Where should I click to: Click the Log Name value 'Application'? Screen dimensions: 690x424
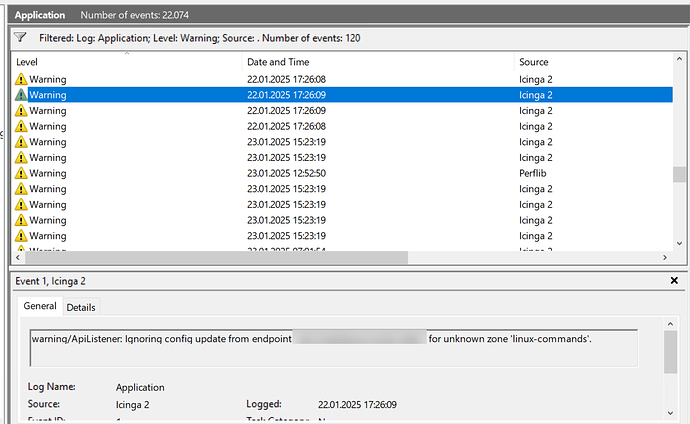coord(140,387)
